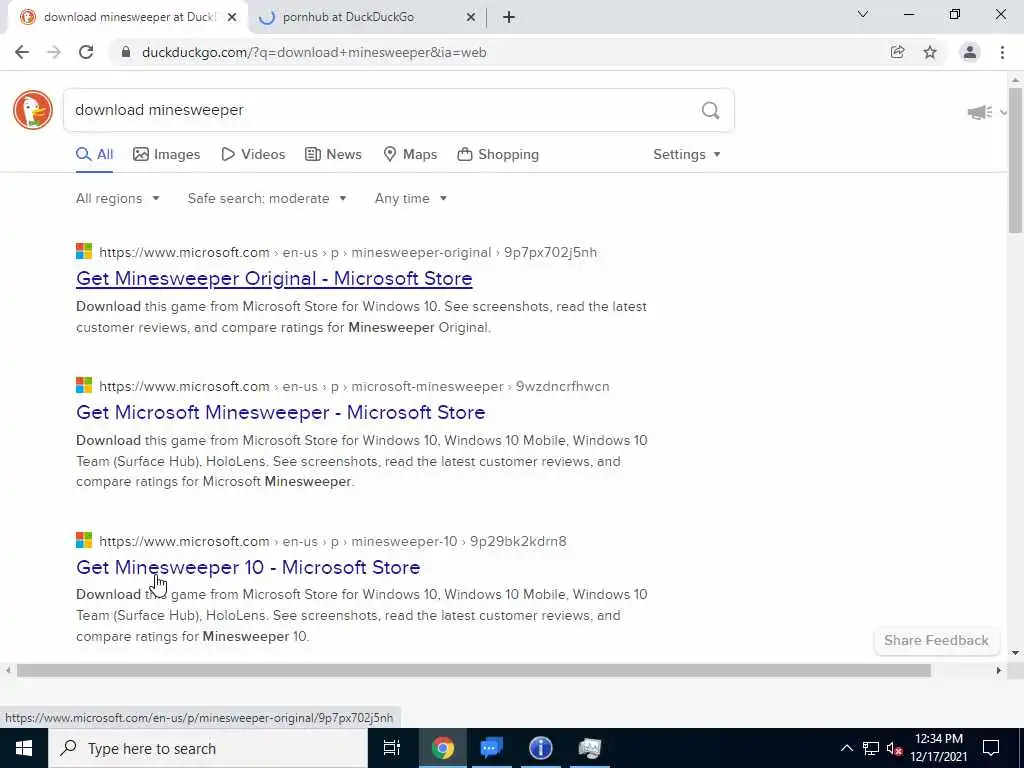Click the vertical scrollbar thumb

pos(1015,160)
